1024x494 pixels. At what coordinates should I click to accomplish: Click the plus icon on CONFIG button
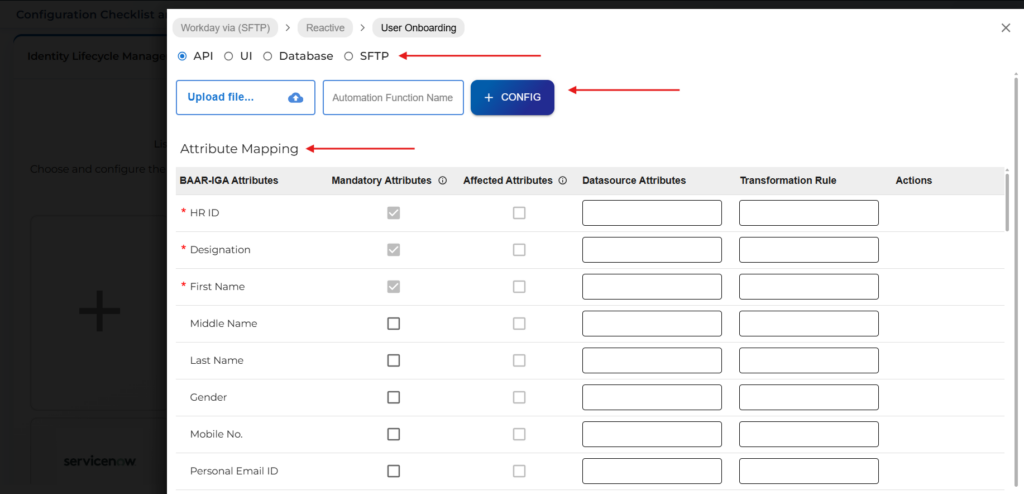[x=488, y=97]
